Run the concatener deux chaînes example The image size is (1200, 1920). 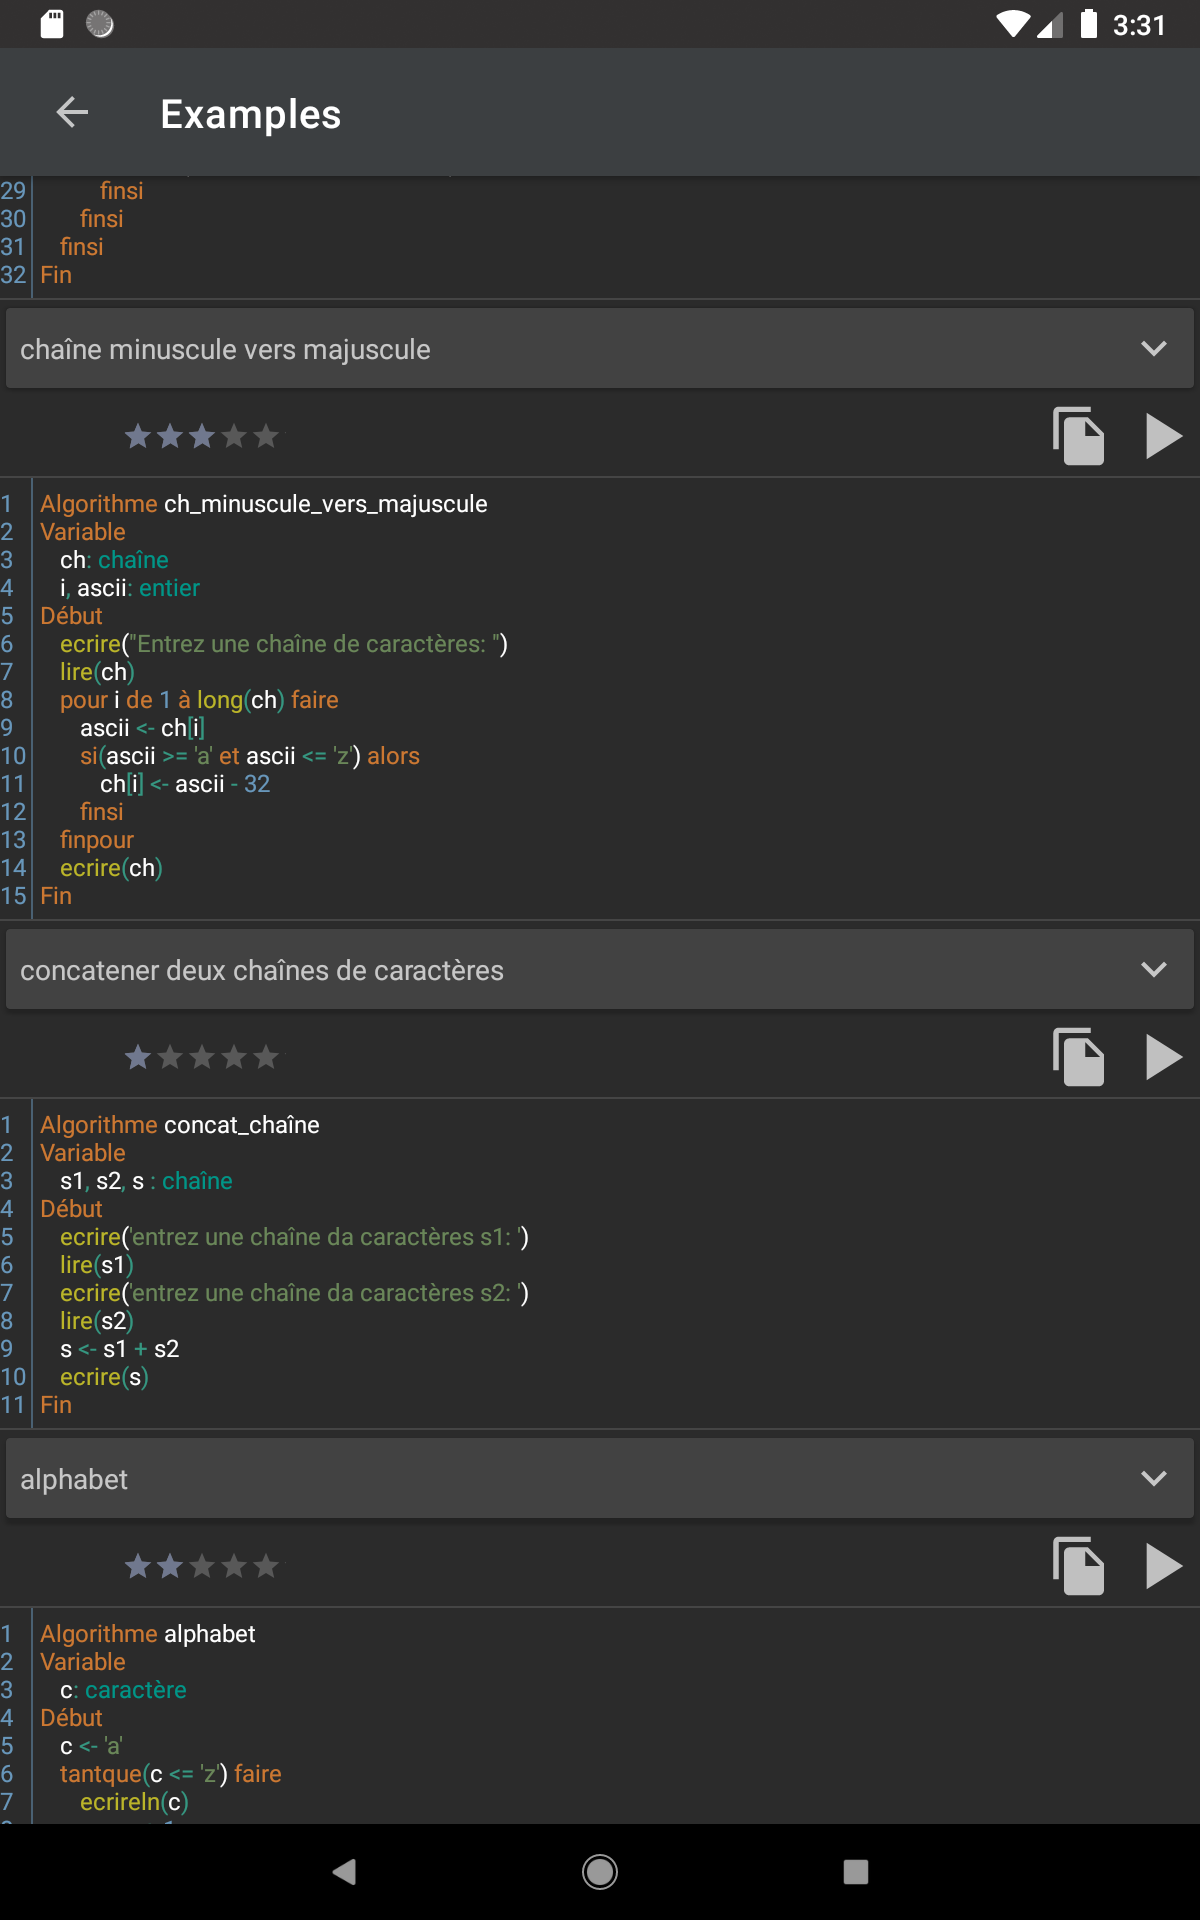pos(1163,1057)
